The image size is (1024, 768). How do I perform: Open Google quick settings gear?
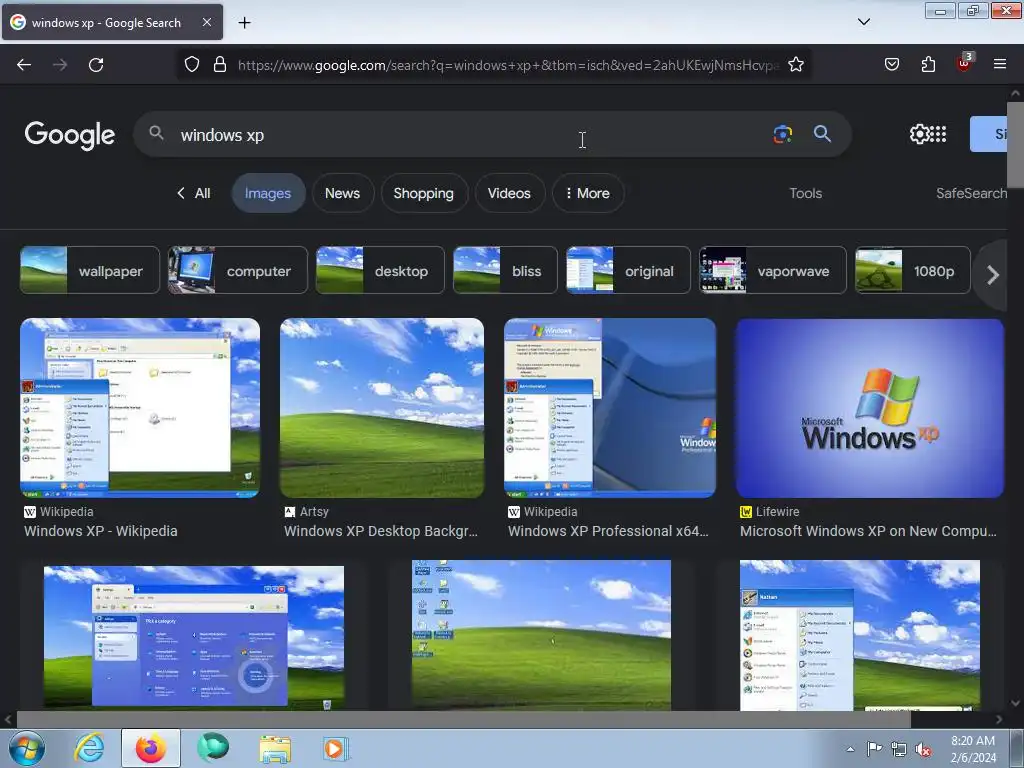click(918, 134)
